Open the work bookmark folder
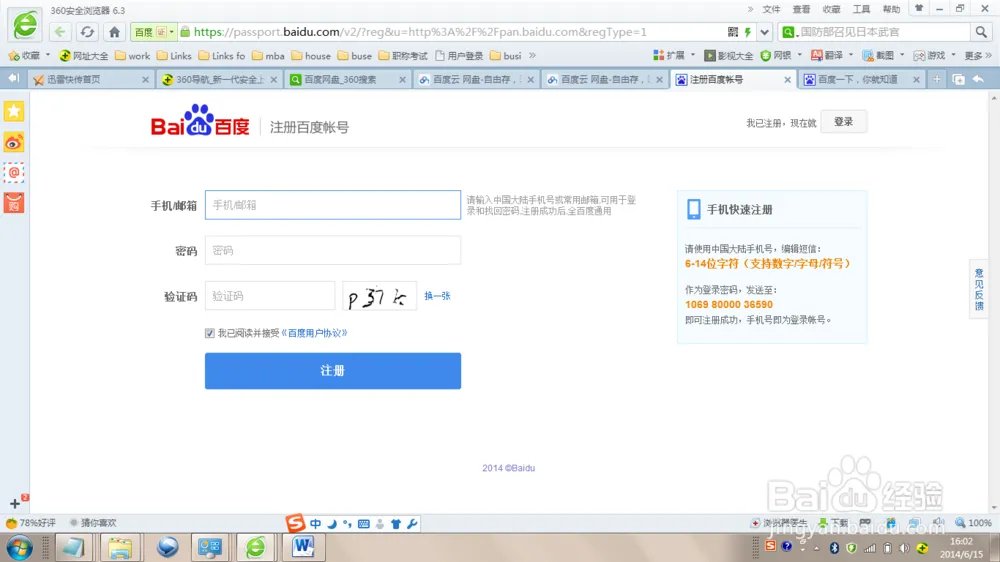Viewport: 1000px width, 562px height. pos(133,55)
